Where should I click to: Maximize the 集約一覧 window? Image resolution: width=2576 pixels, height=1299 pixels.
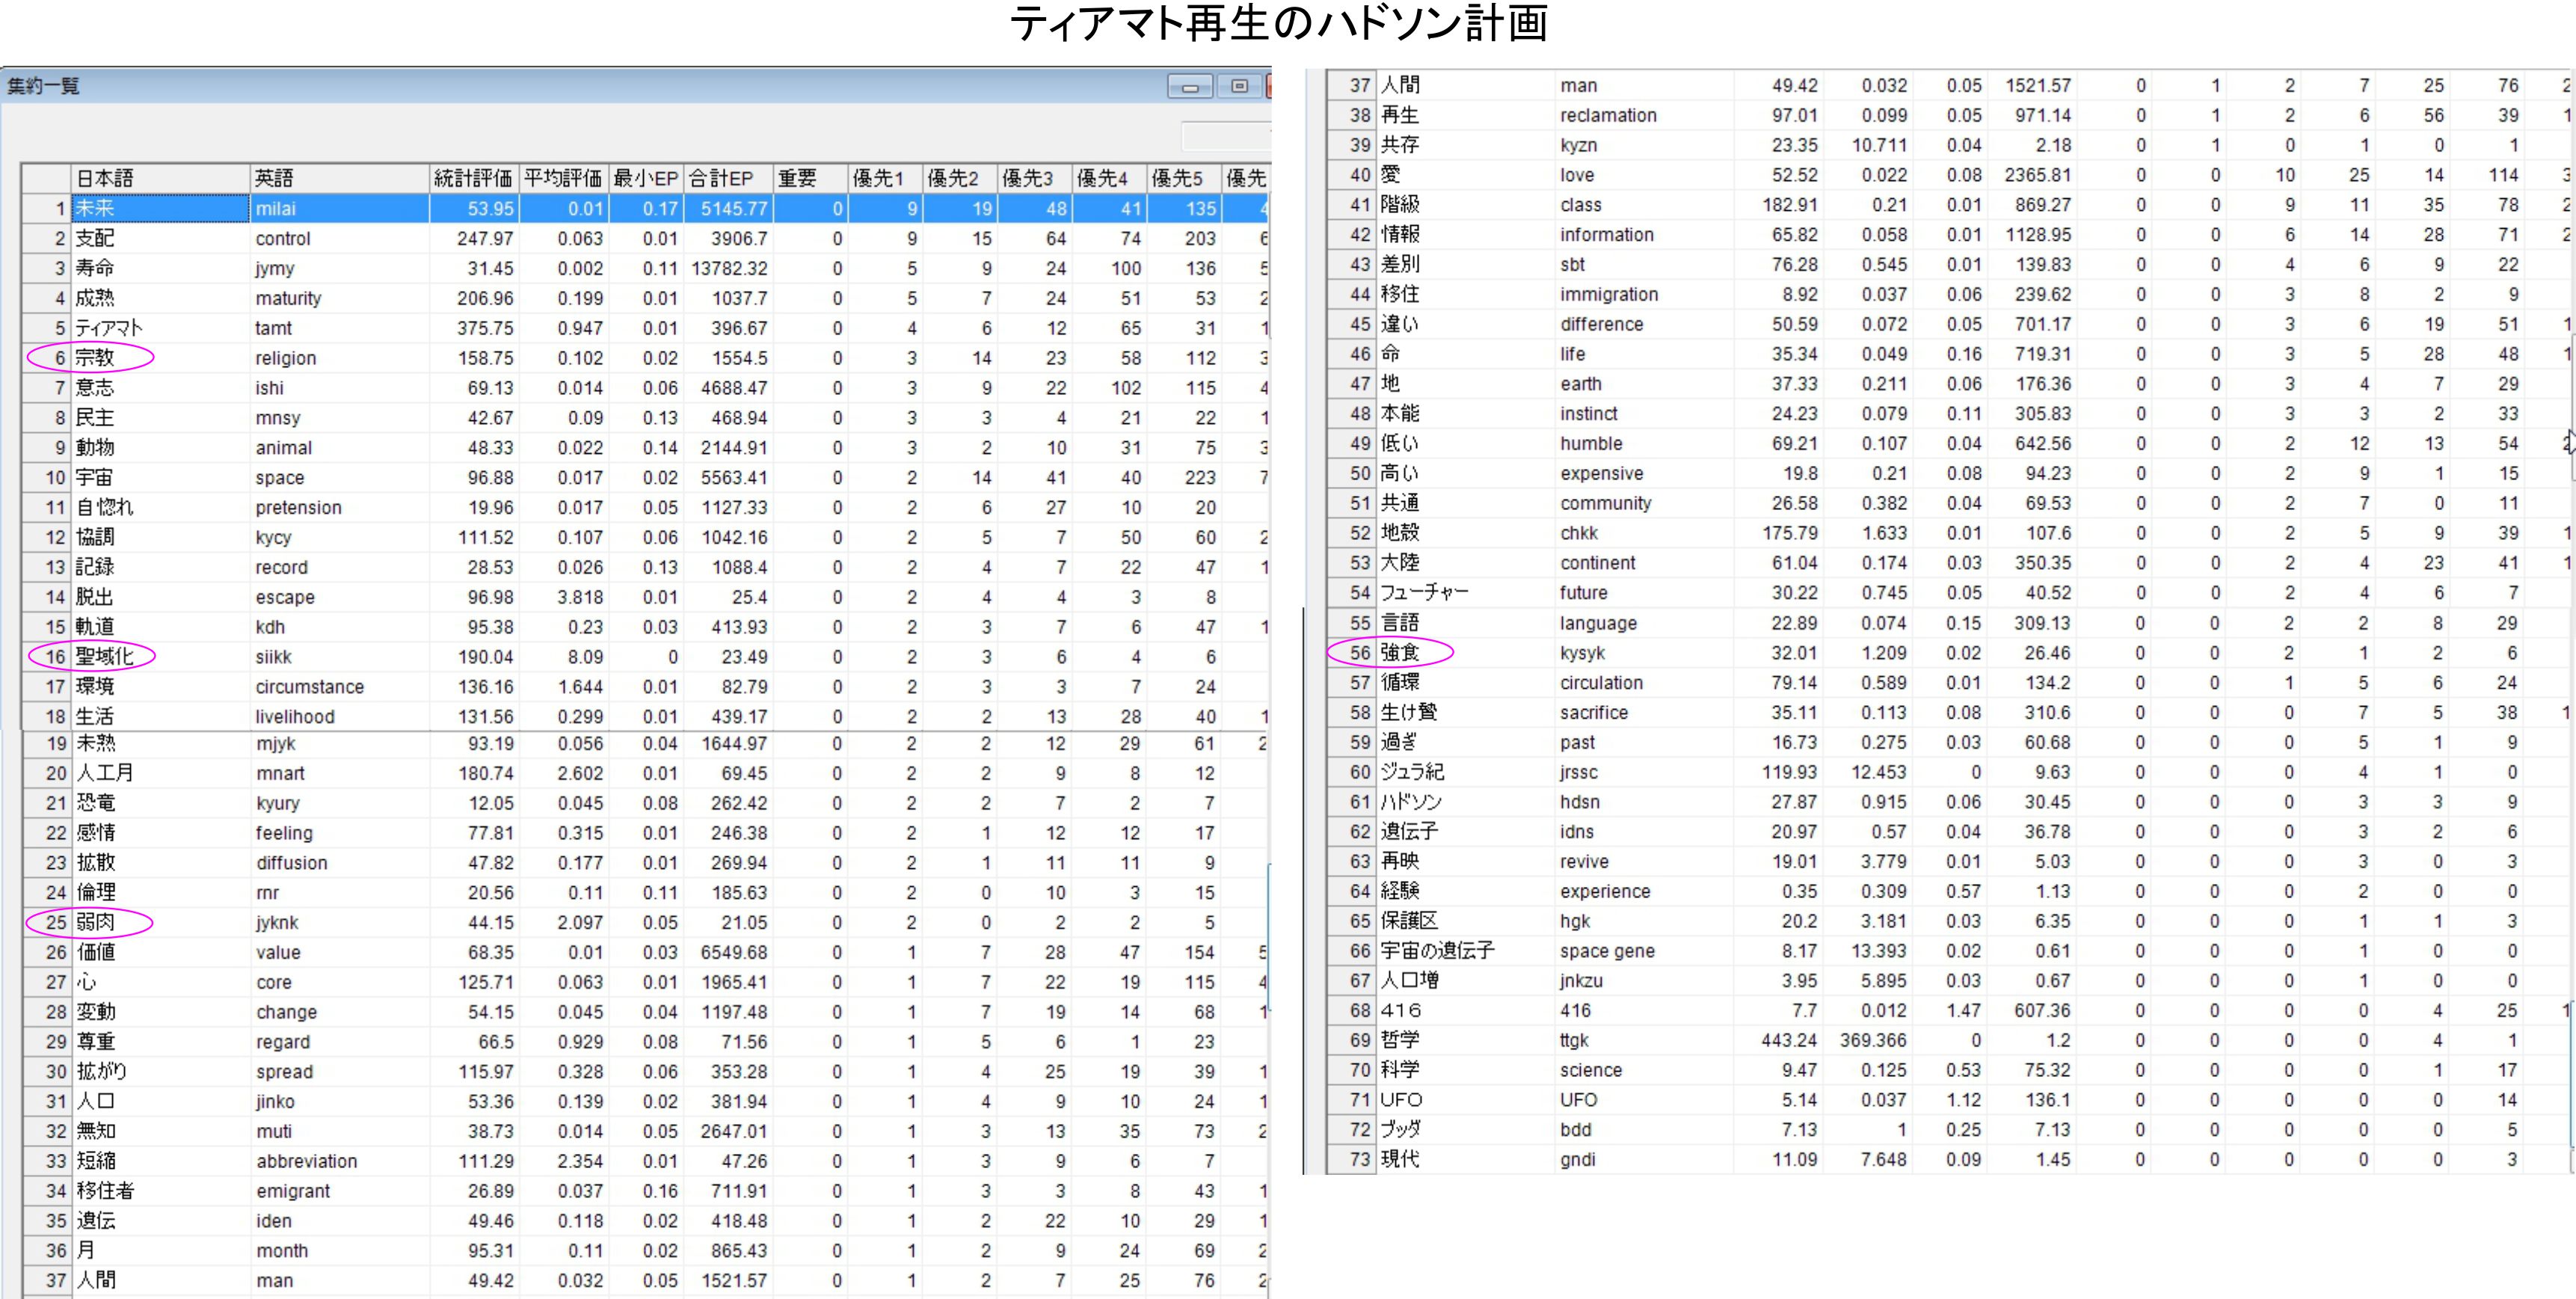point(1239,87)
